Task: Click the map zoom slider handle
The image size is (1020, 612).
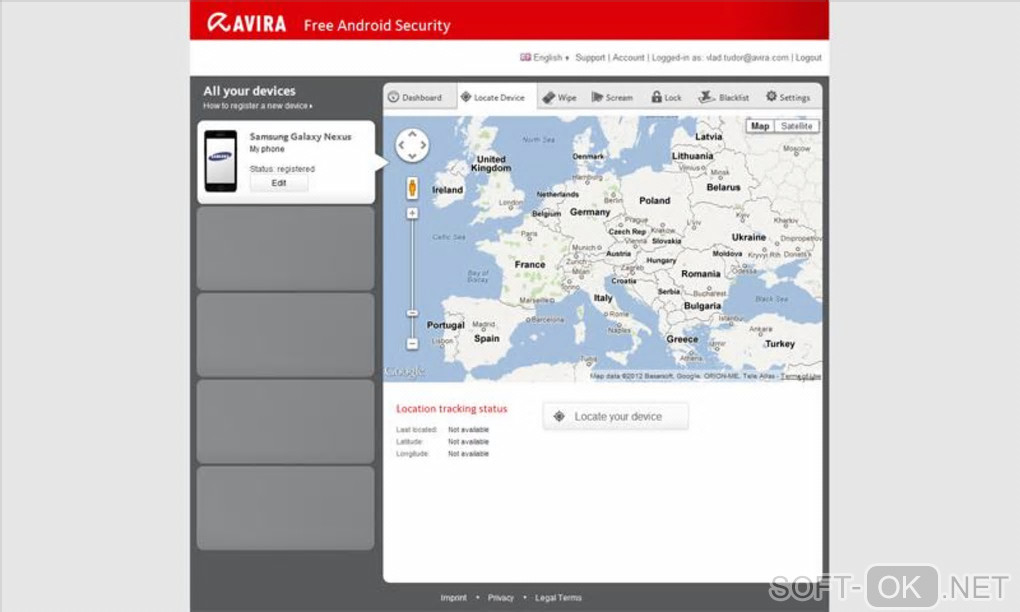Action: [412, 313]
